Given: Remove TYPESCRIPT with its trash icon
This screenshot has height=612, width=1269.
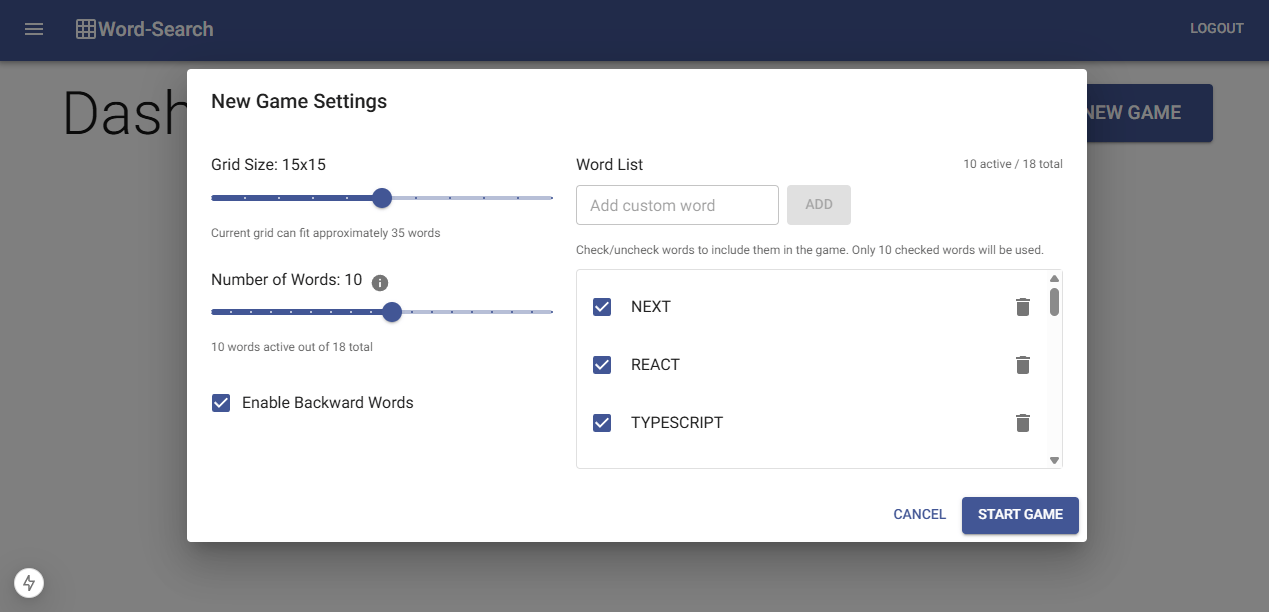Looking at the screenshot, I should pyautogui.click(x=1022, y=423).
